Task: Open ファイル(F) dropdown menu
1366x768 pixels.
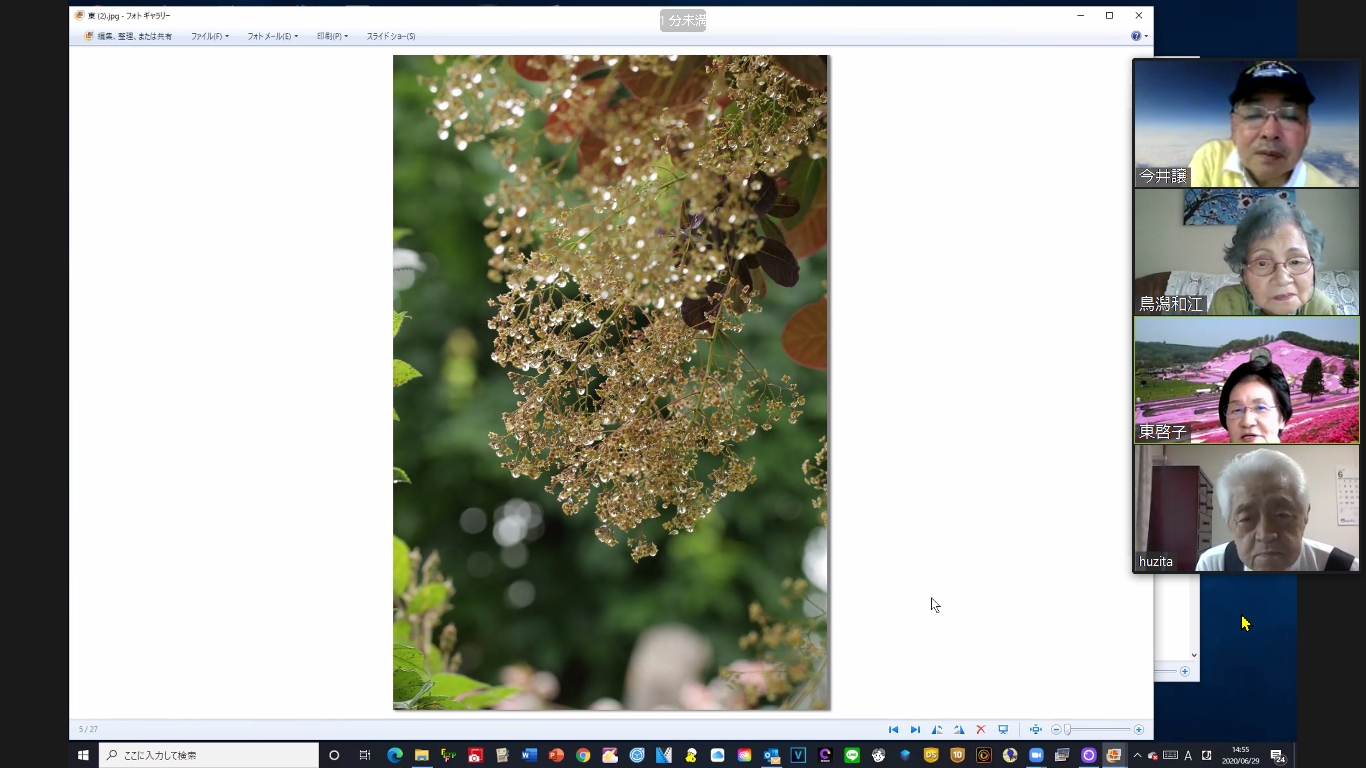Action: [209, 36]
